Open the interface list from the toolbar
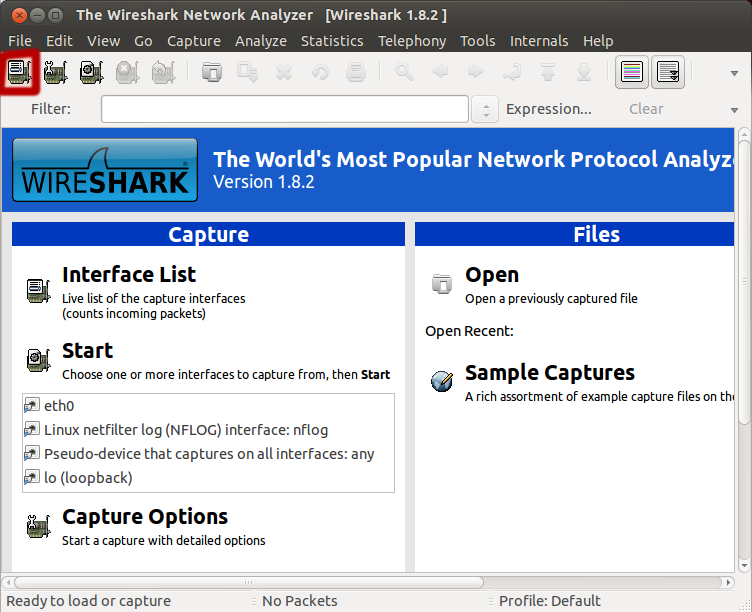Screen dimensions: 752x612 click(19, 72)
